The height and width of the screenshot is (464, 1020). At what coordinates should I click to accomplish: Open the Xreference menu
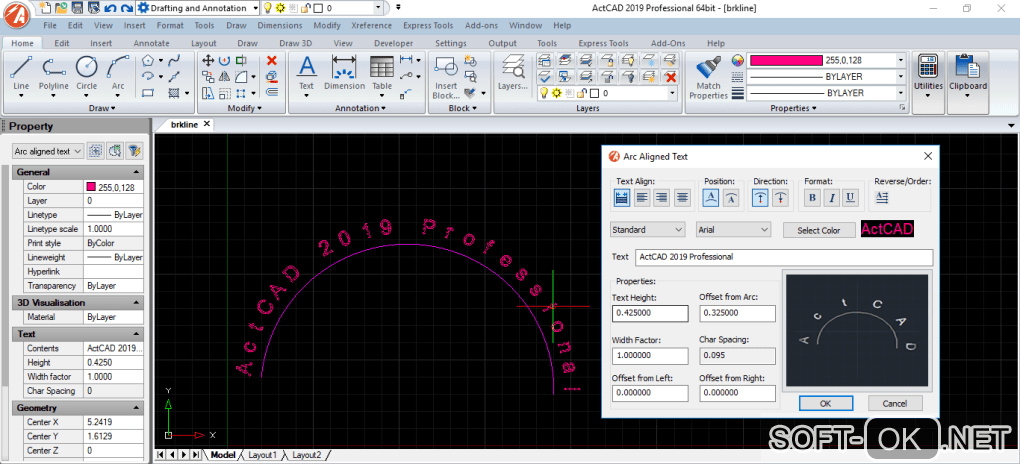(x=371, y=25)
